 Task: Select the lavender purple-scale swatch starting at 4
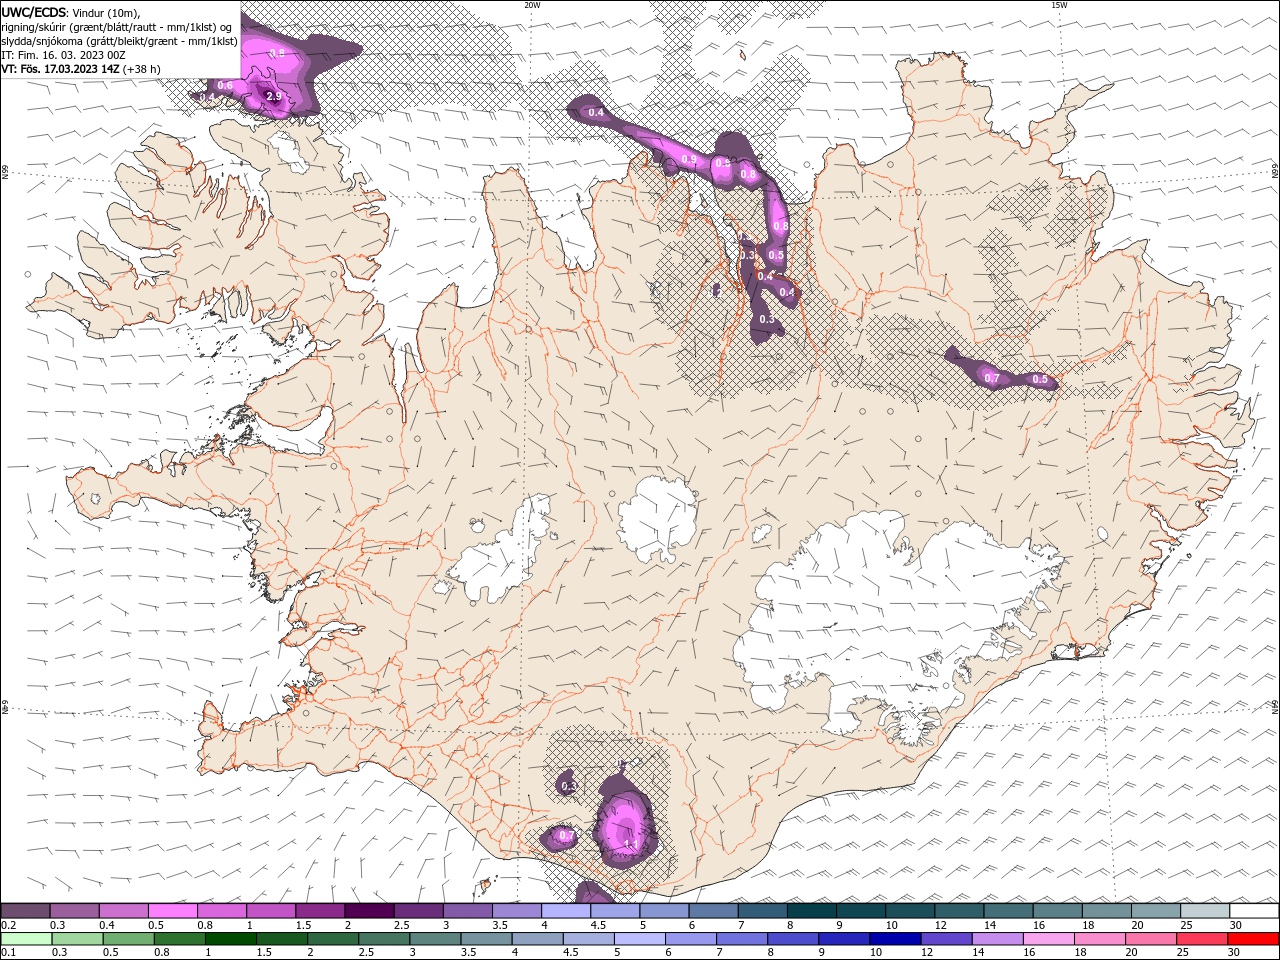tap(566, 911)
